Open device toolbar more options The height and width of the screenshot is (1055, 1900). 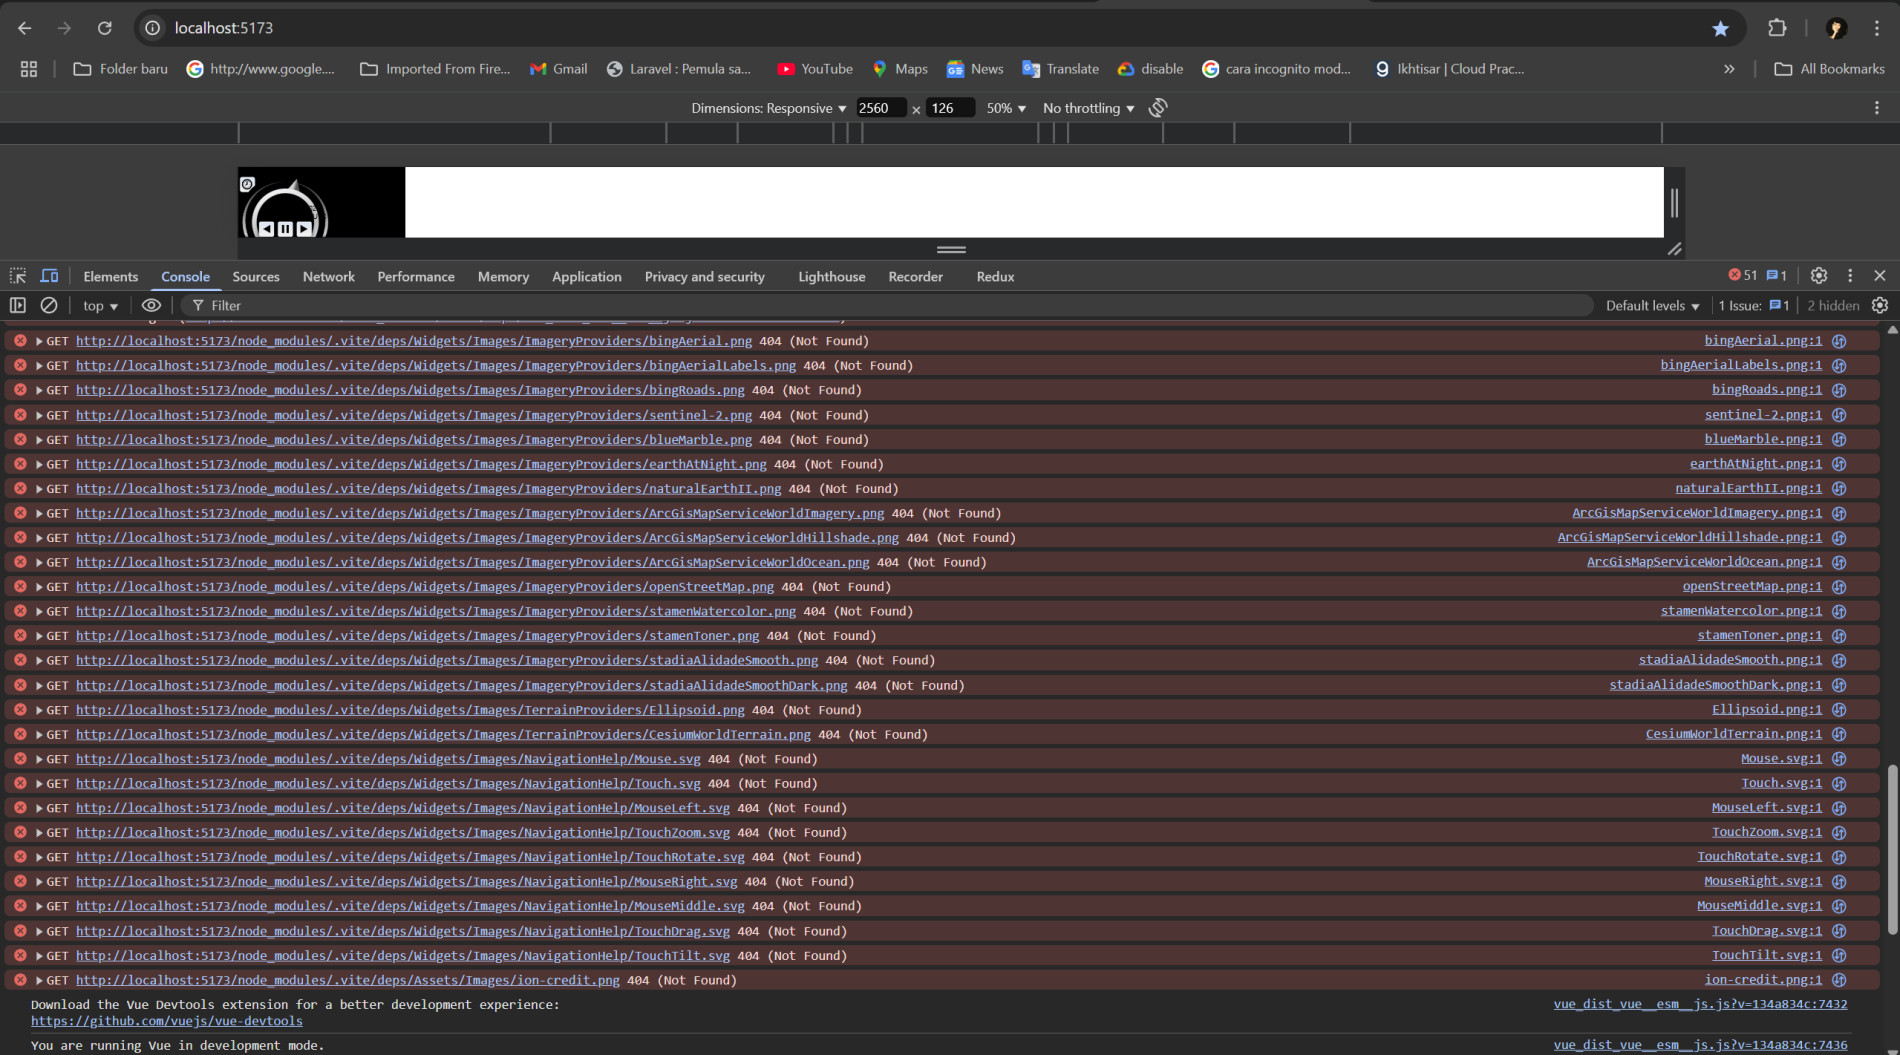[1877, 108]
